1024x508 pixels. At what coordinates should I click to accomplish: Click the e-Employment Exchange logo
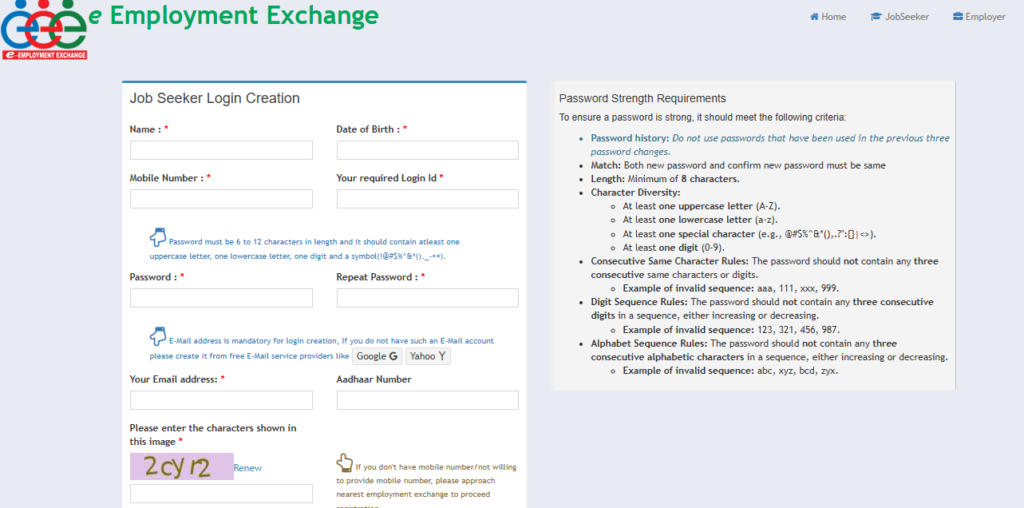[44, 30]
